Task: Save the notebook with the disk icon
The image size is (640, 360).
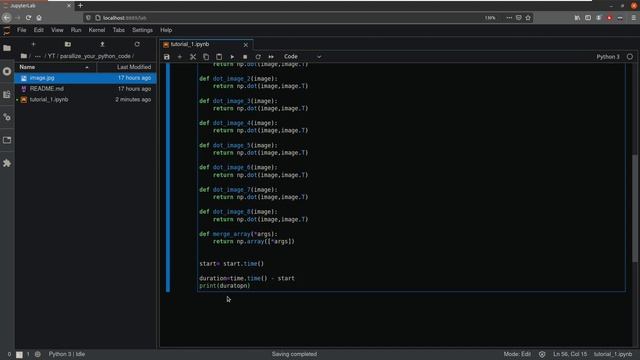Action: tap(167, 57)
